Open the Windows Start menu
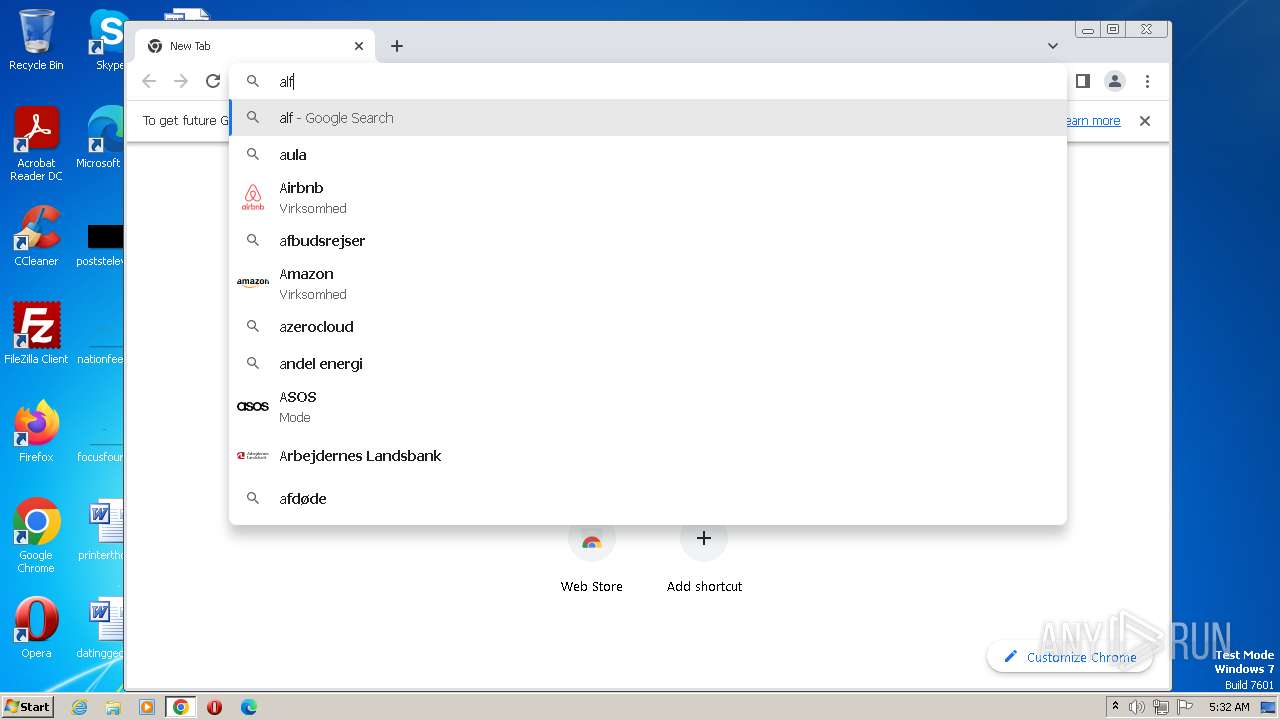Image resolution: width=1280 pixels, height=720 pixels. [x=28, y=706]
